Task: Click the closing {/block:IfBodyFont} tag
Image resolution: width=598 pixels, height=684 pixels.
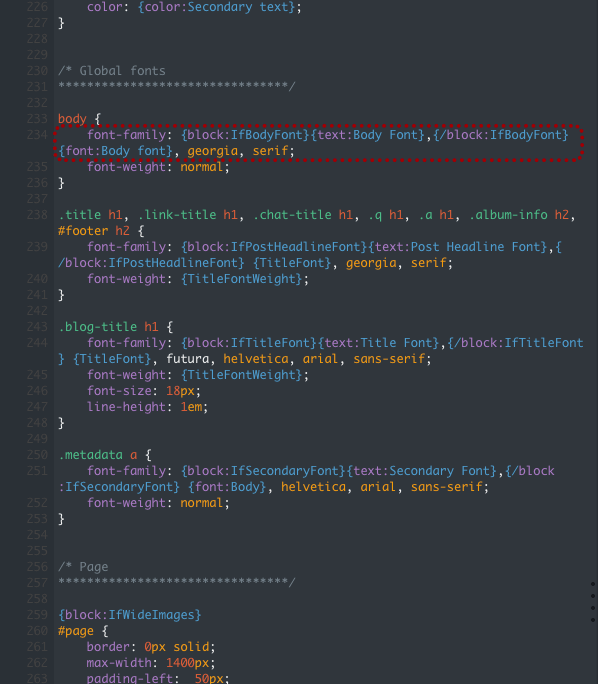Action: pos(501,135)
